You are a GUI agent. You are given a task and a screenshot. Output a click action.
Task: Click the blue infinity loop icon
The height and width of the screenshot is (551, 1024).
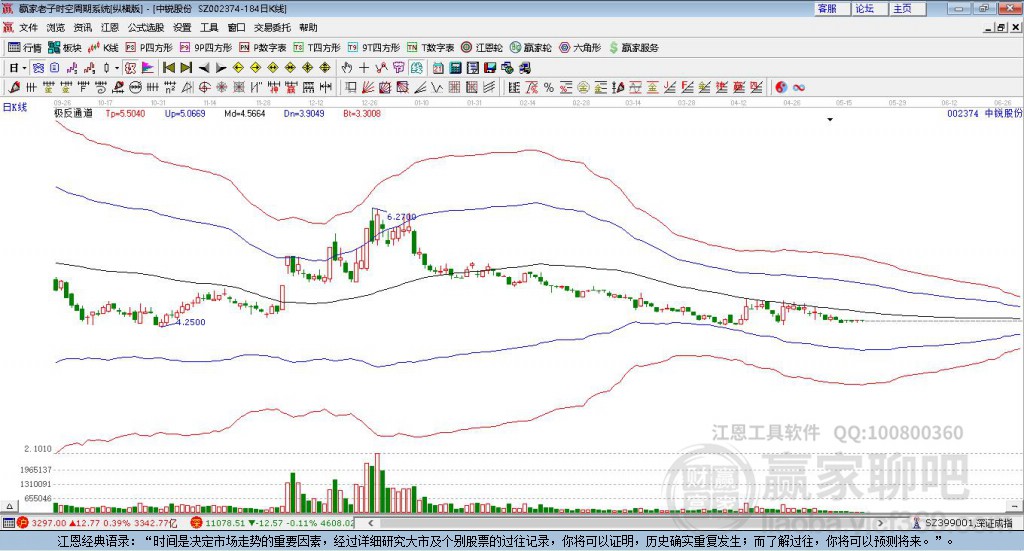799,87
